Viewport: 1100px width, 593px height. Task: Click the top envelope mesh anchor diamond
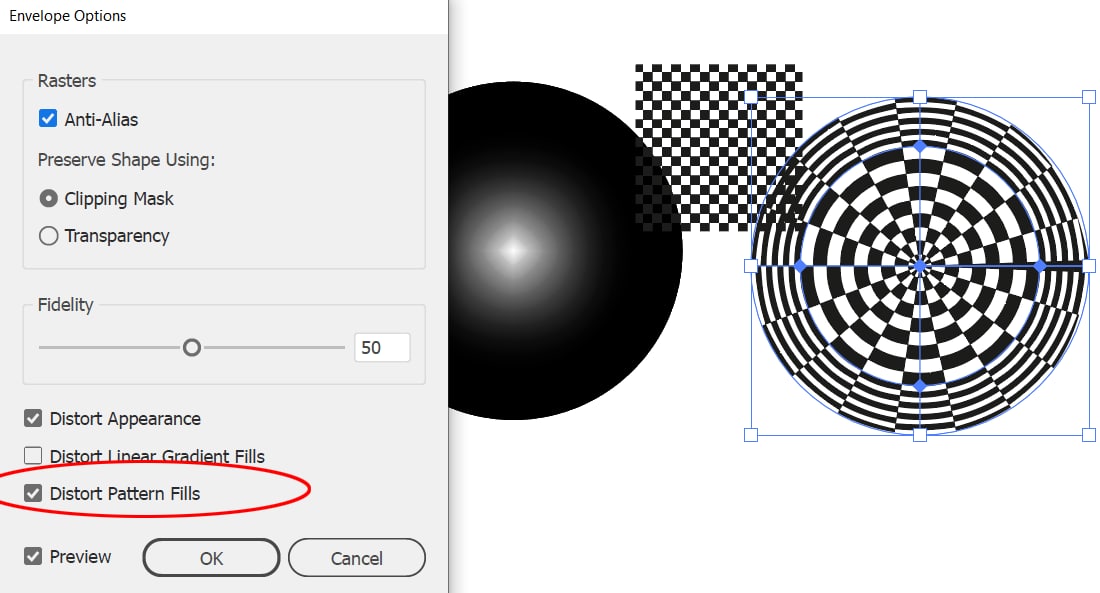click(920, 147)
